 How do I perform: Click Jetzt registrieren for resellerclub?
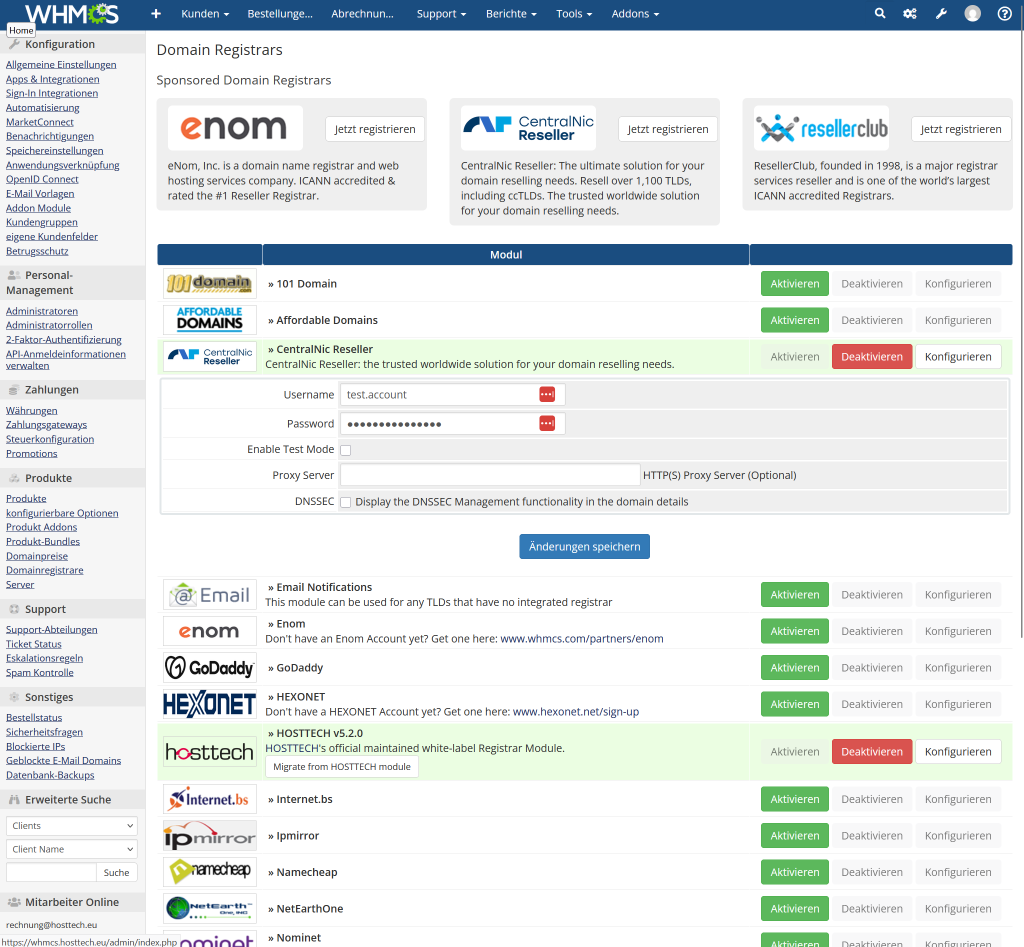(x=961, y=129)
